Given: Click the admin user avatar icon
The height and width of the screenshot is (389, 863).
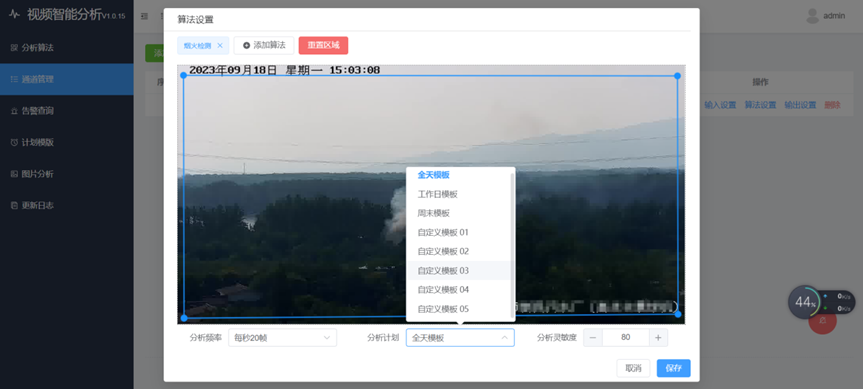Looking at the screenshot, I should pyautogui.click(x=812, y=16).
